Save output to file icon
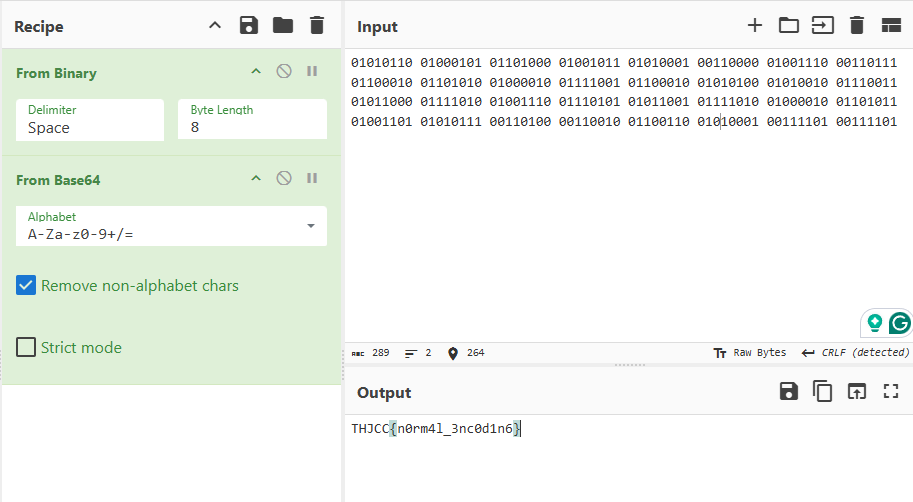 788,391
